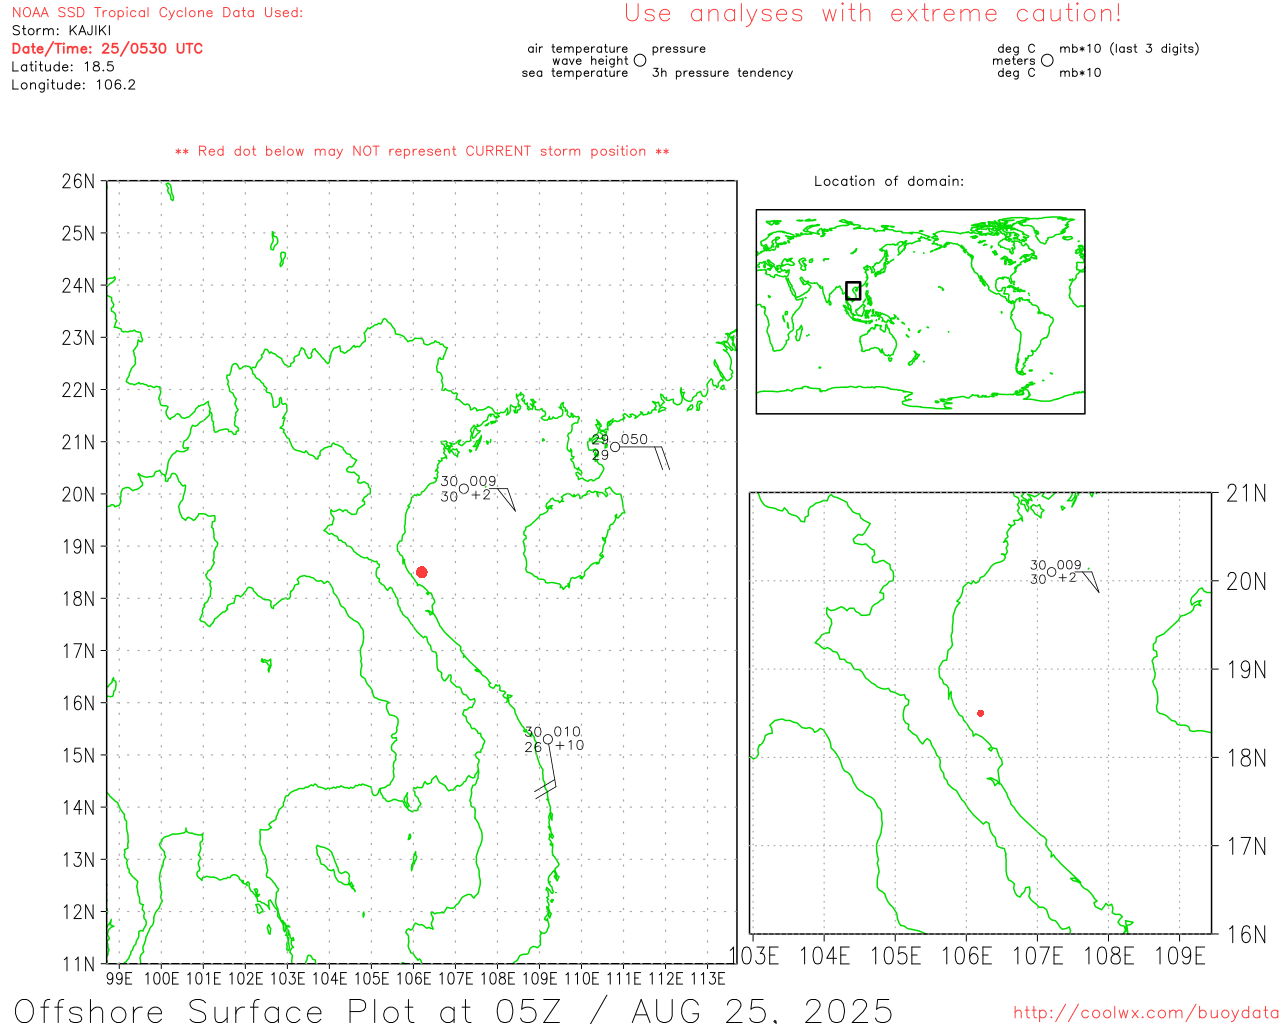
Task: Click the 14N latitude axis label
Action: (x=78, y=808)
